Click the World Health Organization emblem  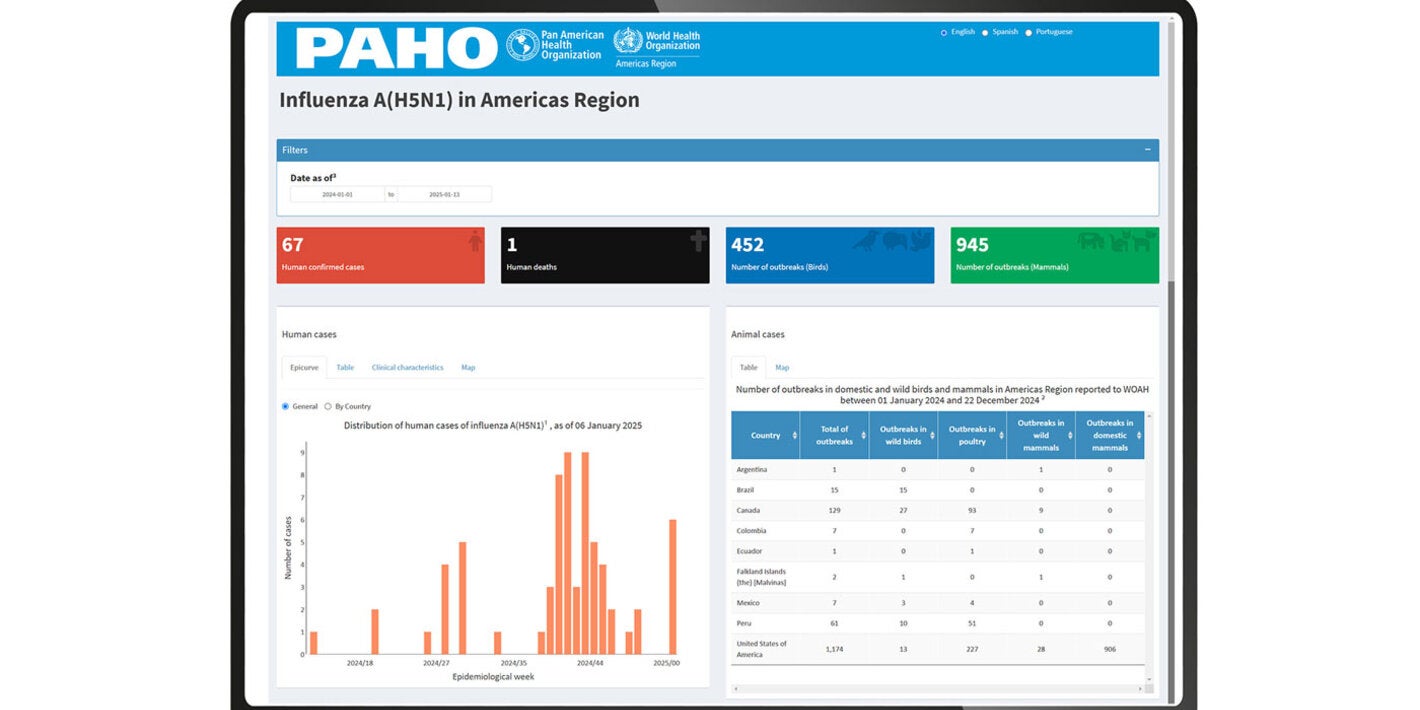(628, 44)
